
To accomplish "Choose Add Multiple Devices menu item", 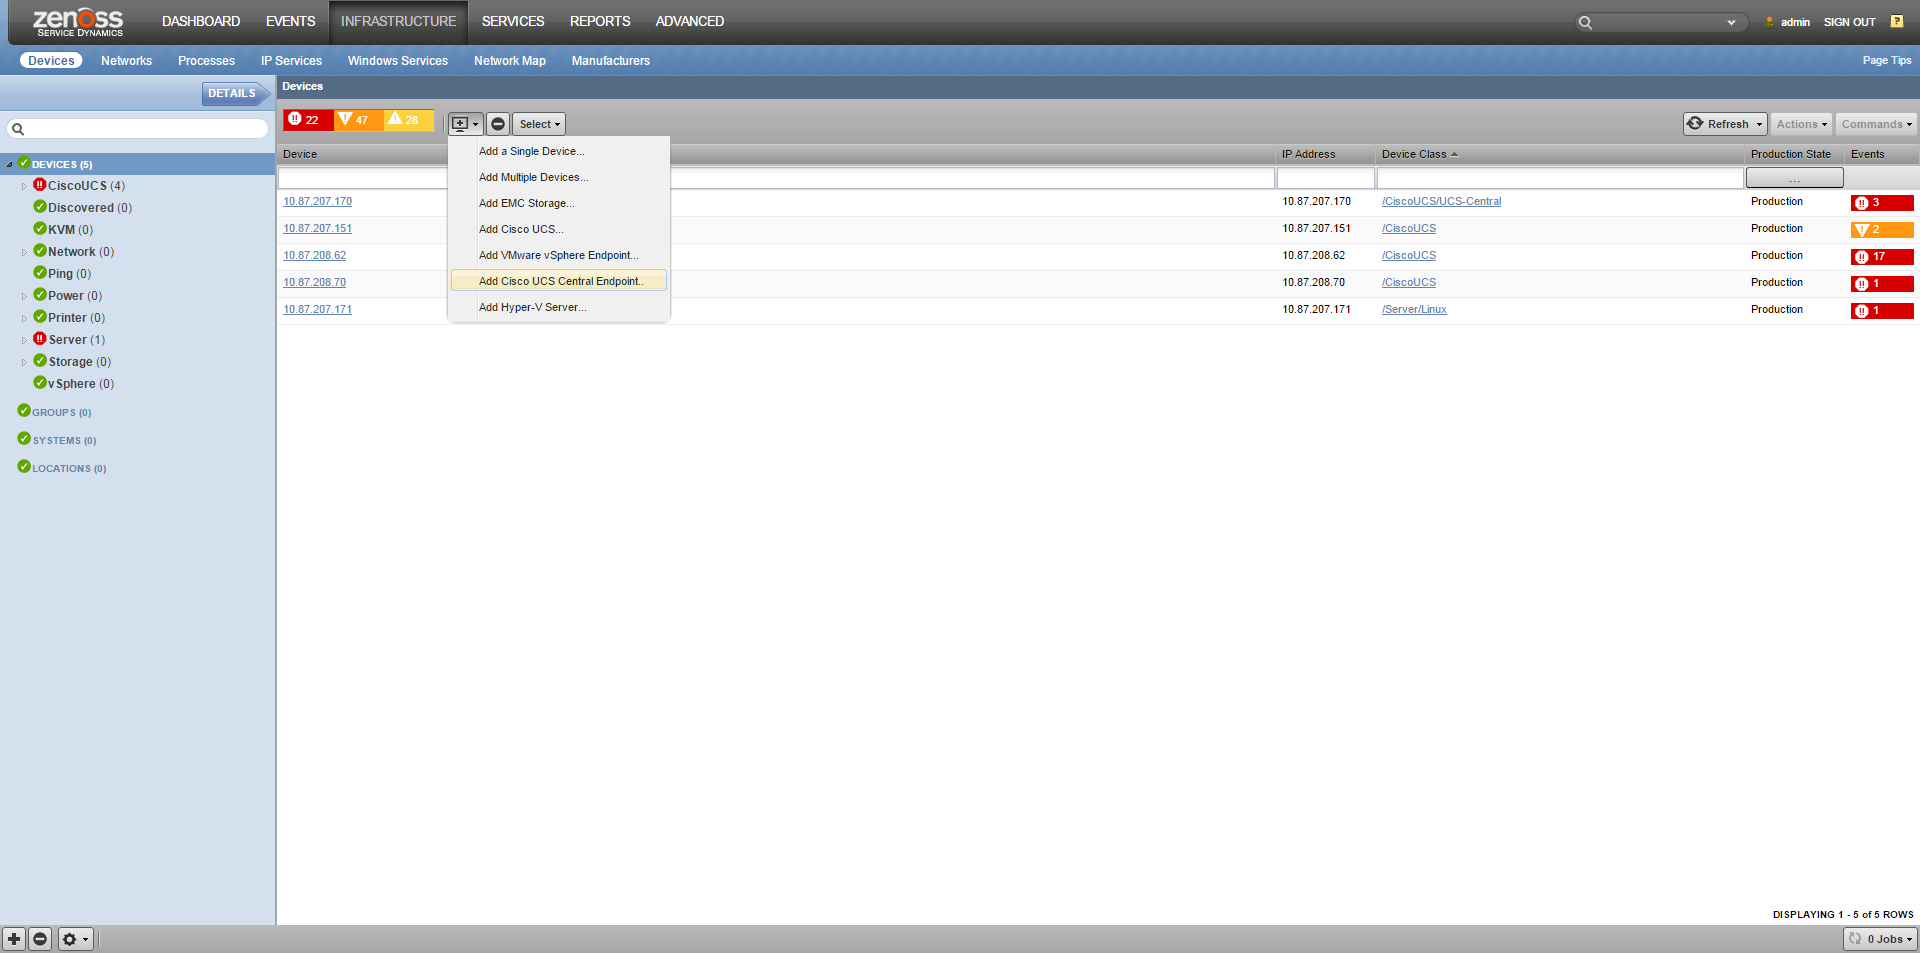I will pos(559,177).
